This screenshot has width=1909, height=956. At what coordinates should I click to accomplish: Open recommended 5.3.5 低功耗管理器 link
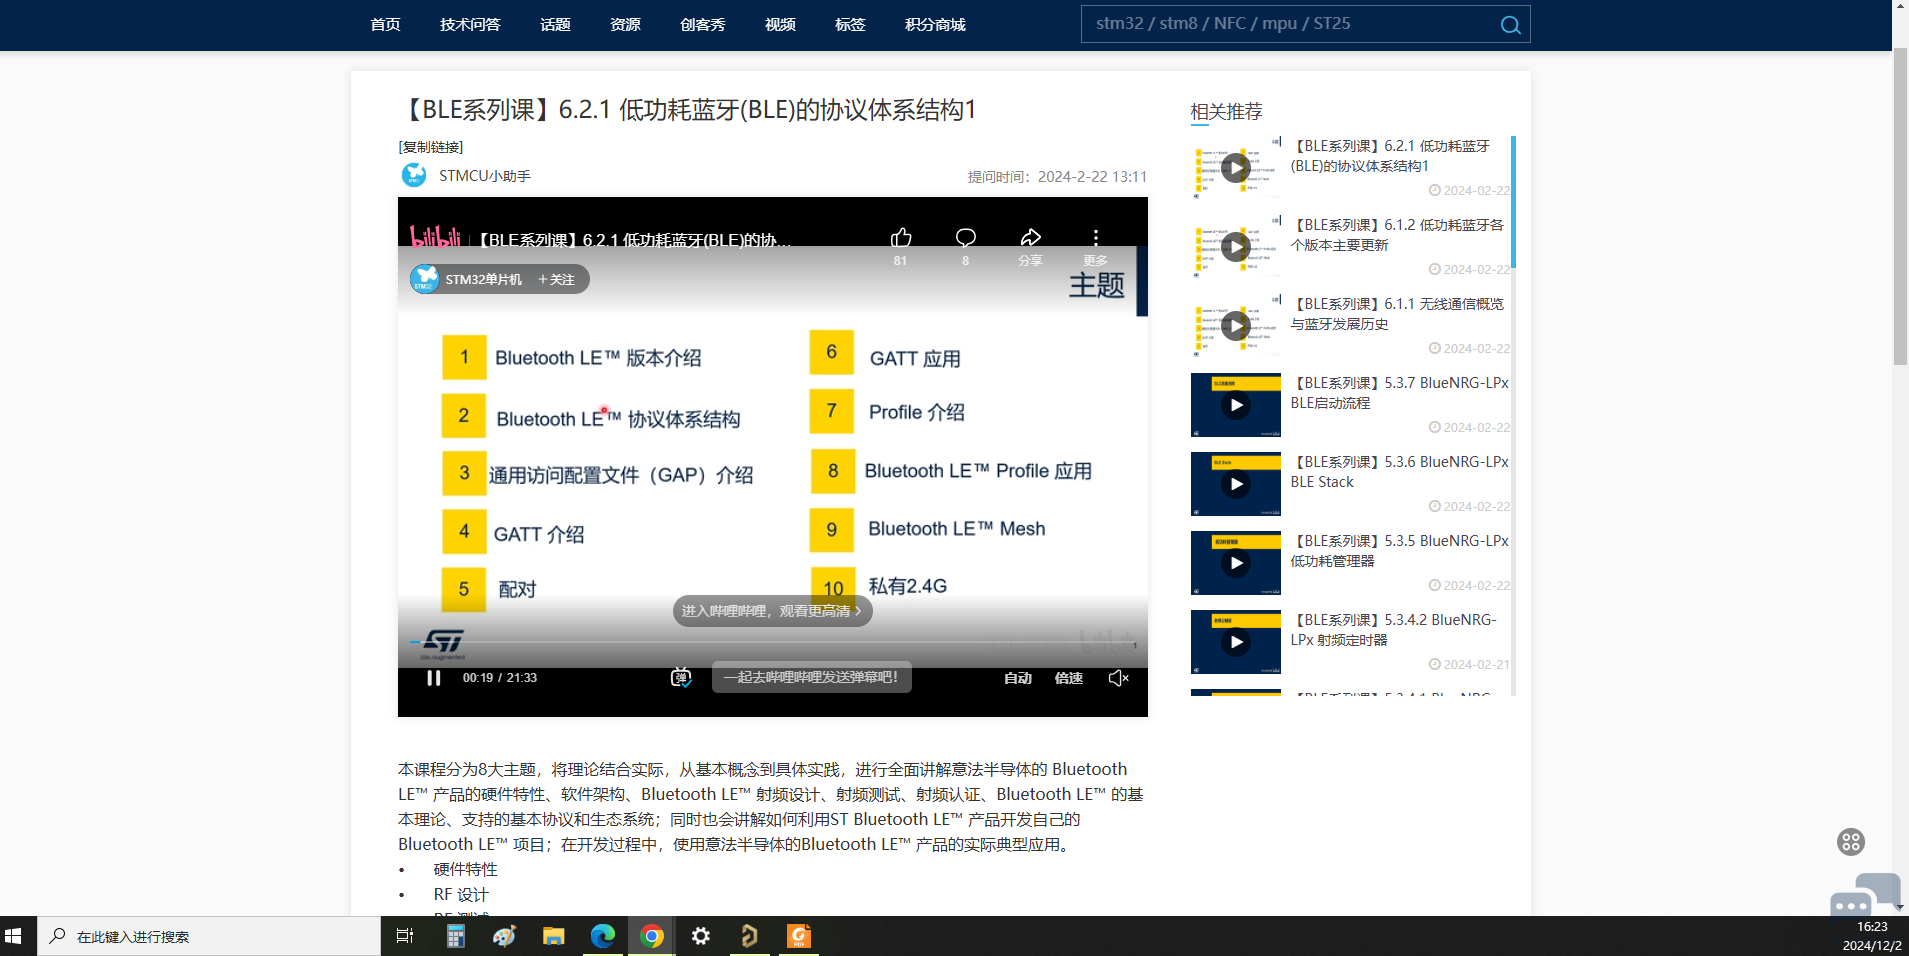coord(1399,551)
